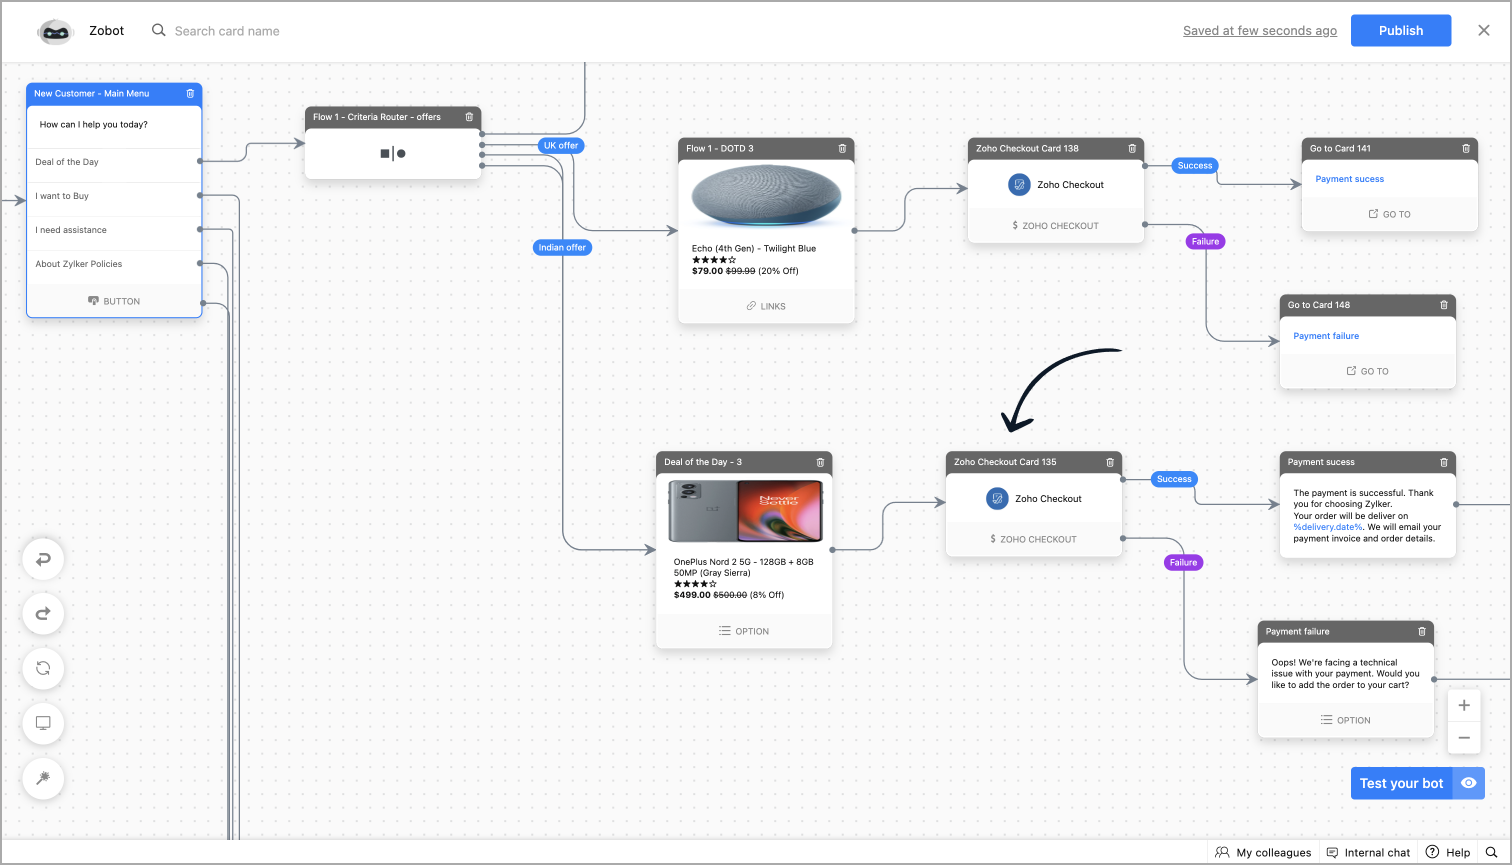The image size is (1512, 865).
Task: Click the search magnifier icon
Action: pyautogui.click(x=159, y=30)
